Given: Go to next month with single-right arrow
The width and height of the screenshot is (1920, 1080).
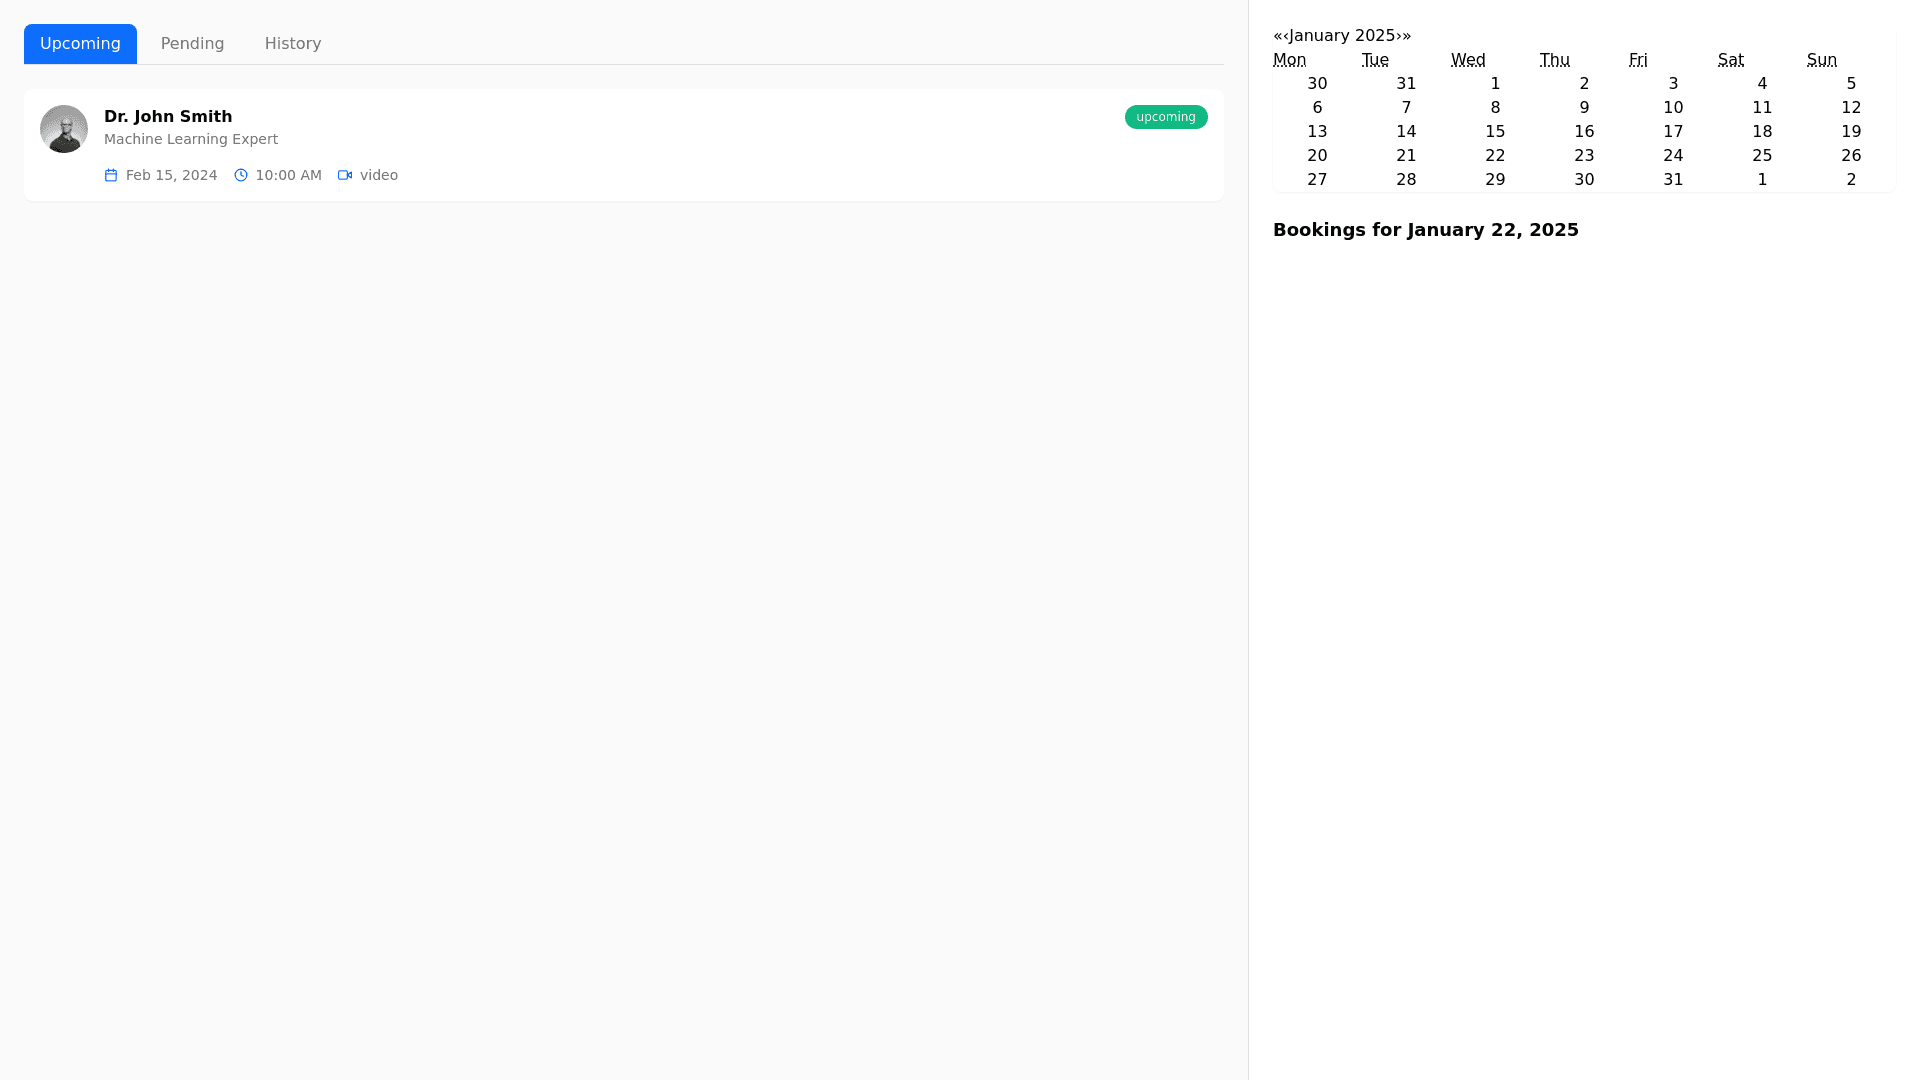Looking at the screenshot, I should coord(1399,36).
